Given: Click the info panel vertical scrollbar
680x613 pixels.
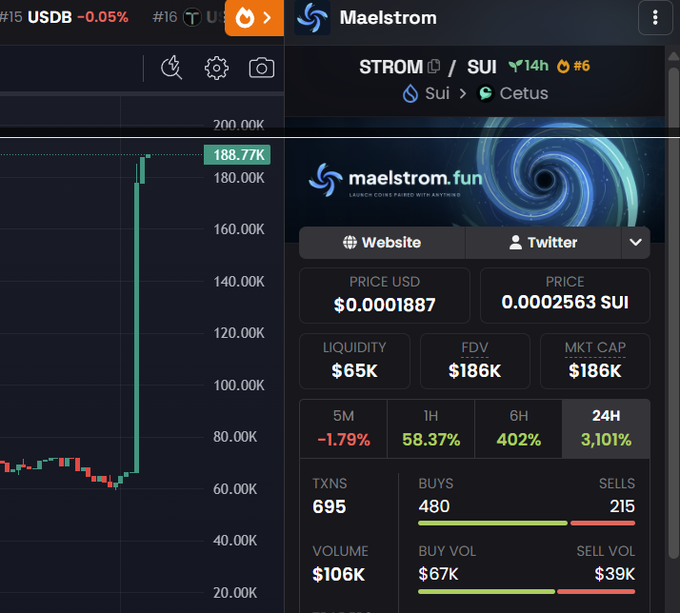Looking at the screenshot, I should point(673,313).
